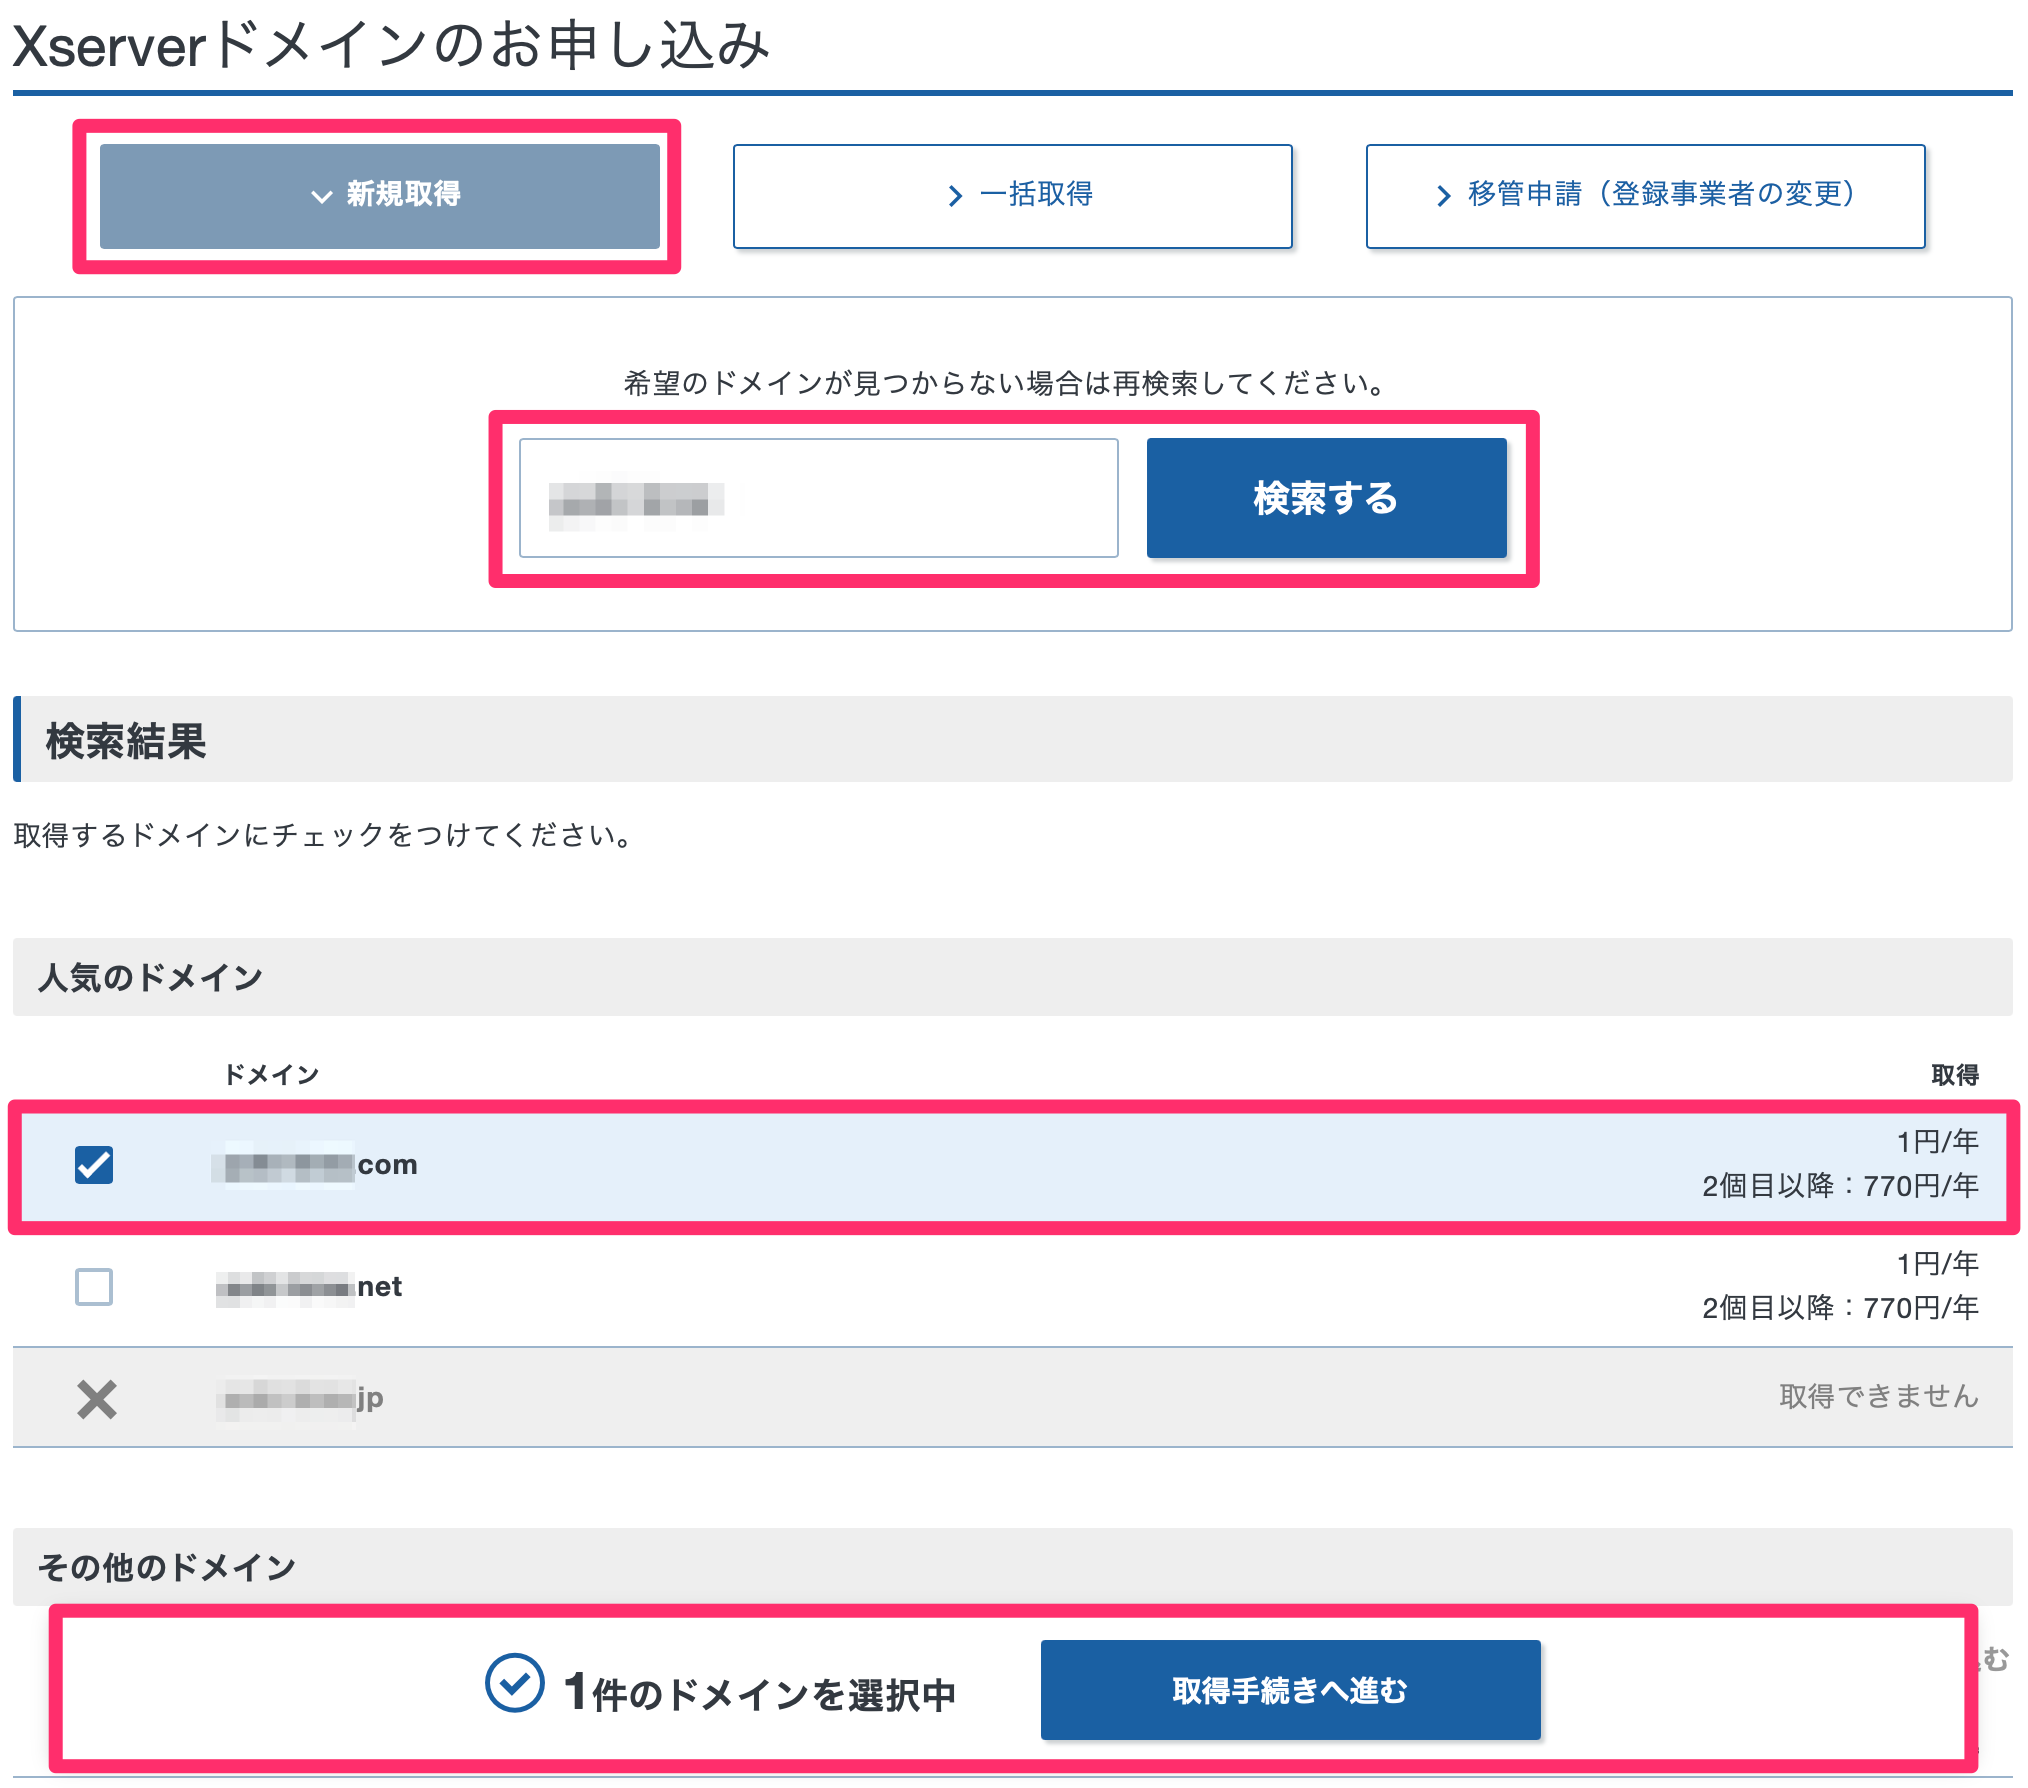
Task: Click 取得できません text in .jp row
Action: (x=1878, y=1396)
